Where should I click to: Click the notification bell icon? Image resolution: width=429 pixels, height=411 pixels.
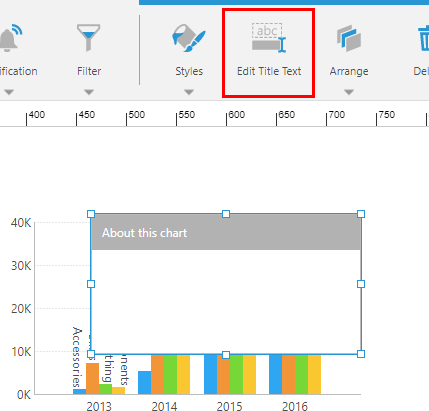click(x=10, y=38)
